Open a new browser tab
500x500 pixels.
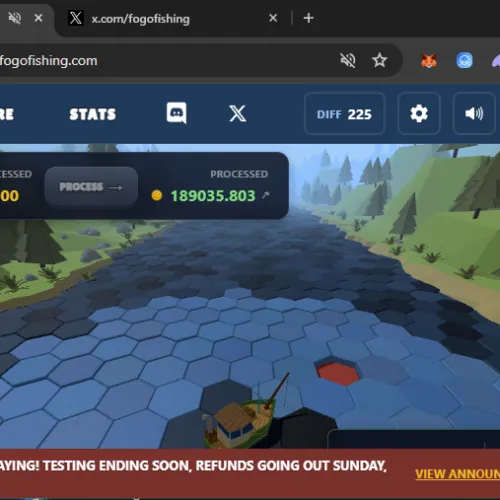click(309, 18)
